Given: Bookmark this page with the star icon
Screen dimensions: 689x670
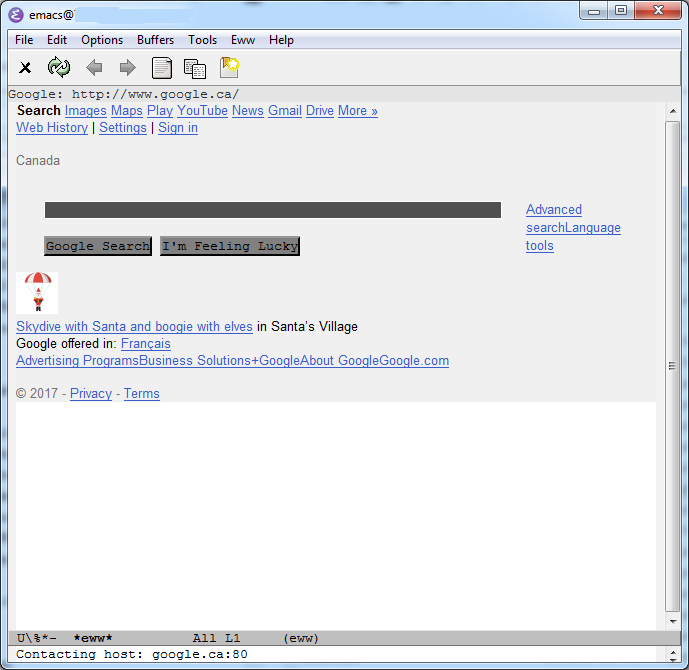Looking at the screenshot, I should coord(229,68).
